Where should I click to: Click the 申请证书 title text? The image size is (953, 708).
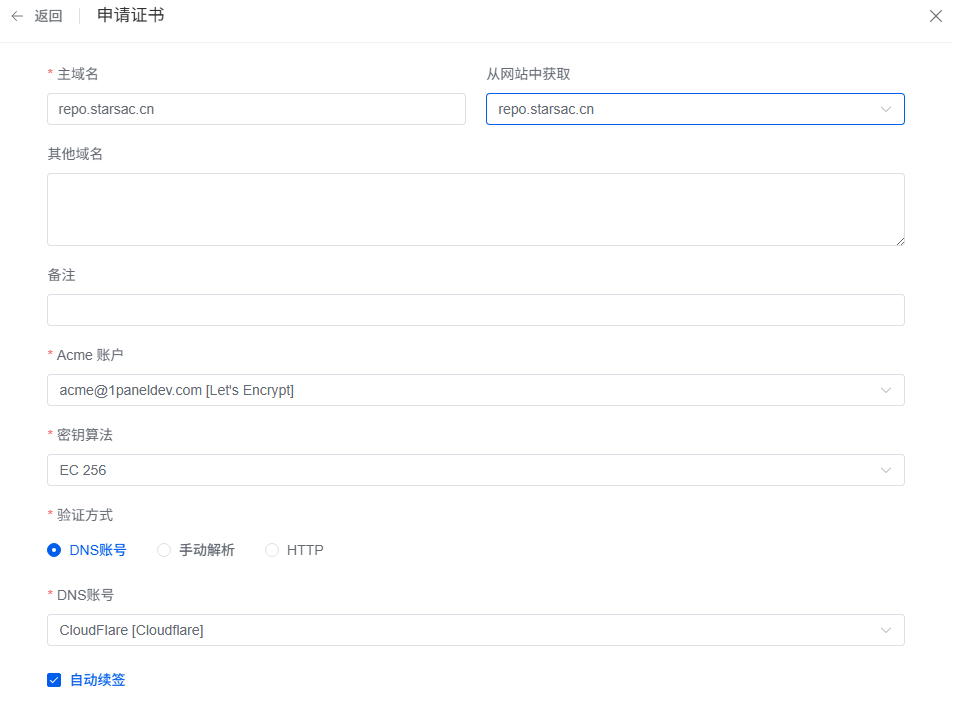pos(131,15)
